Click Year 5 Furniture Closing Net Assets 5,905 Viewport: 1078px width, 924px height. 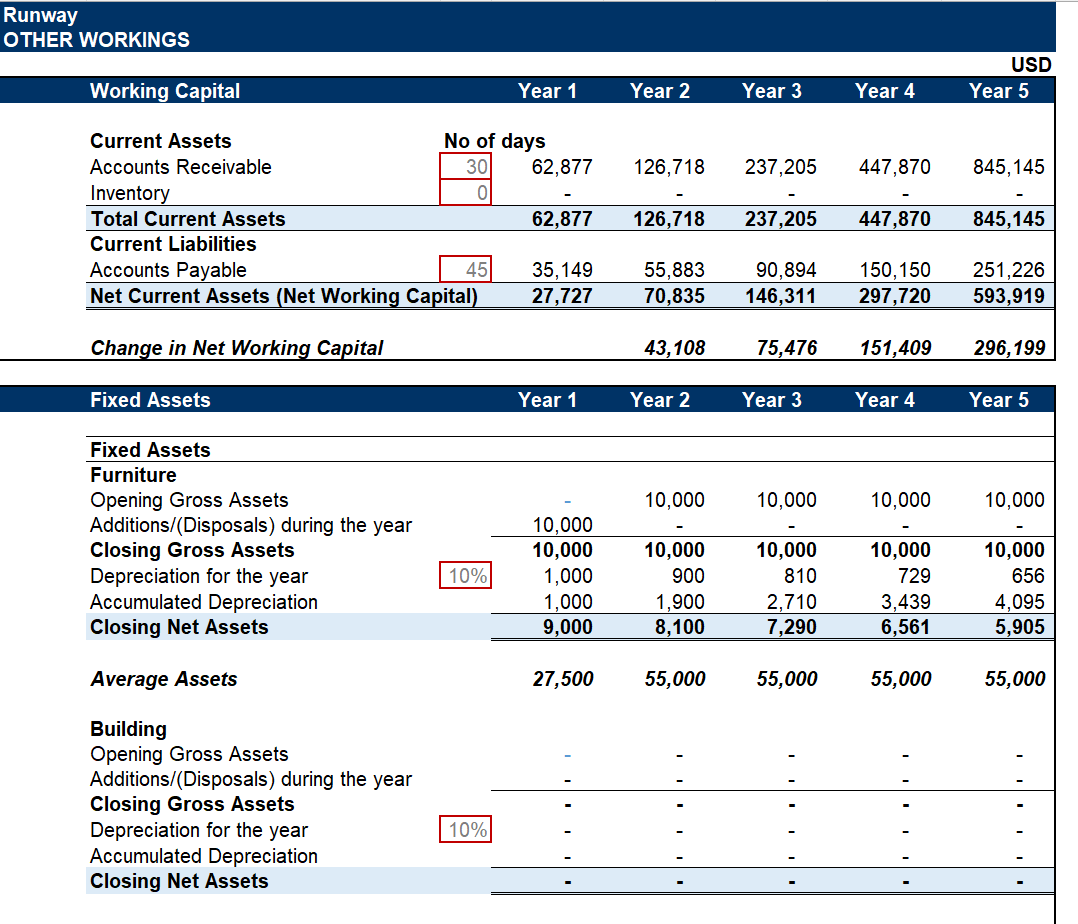pyautogui.click(x=1019, y=627)
